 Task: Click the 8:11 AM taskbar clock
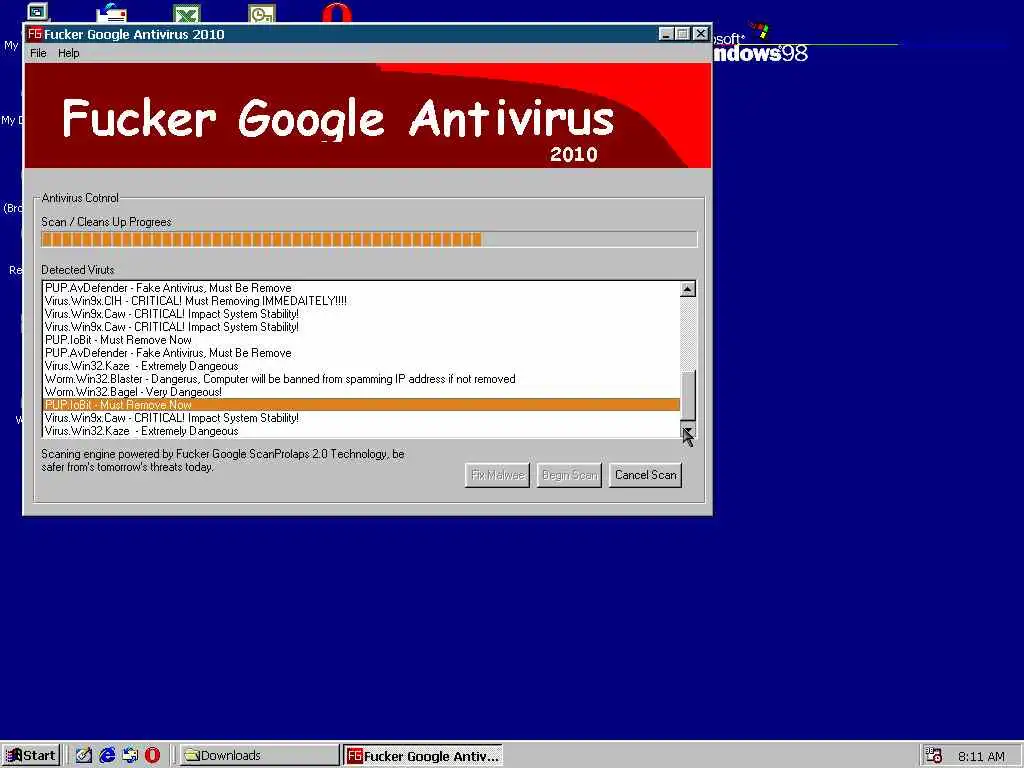click(981, 756)
